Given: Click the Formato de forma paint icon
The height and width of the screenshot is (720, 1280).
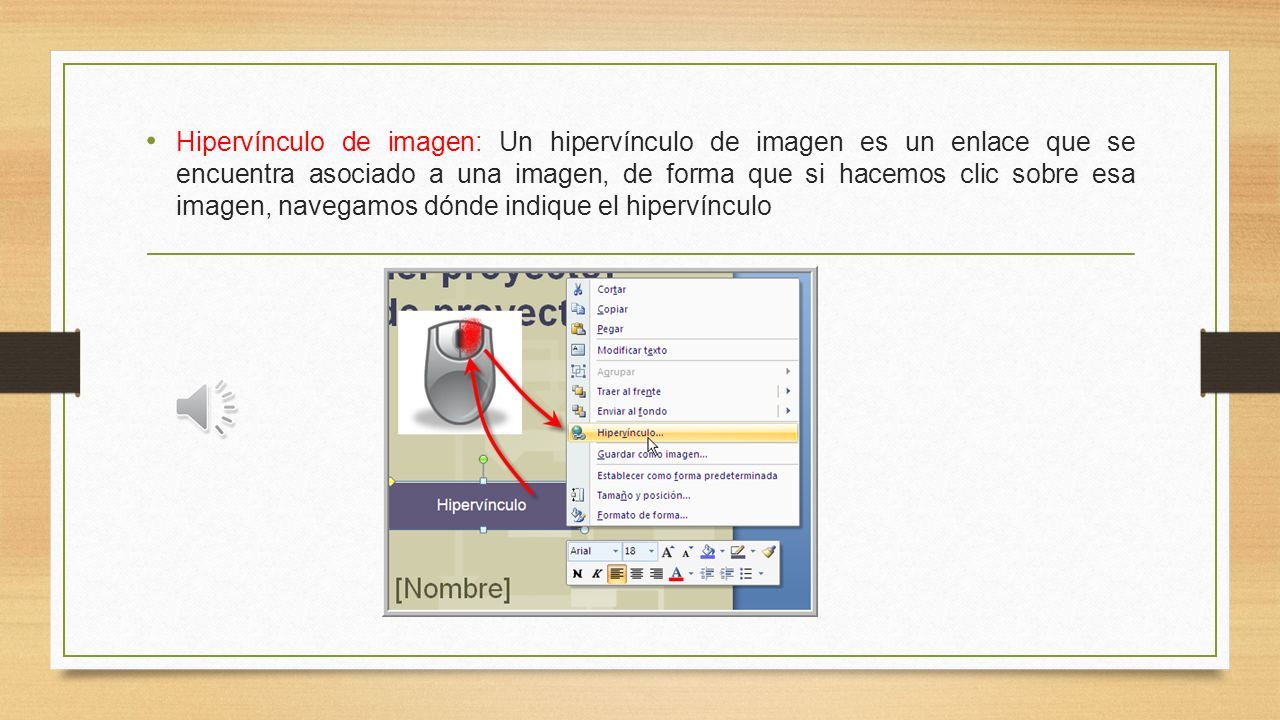Looking at the screenshot, I should [x=578, y=515].
